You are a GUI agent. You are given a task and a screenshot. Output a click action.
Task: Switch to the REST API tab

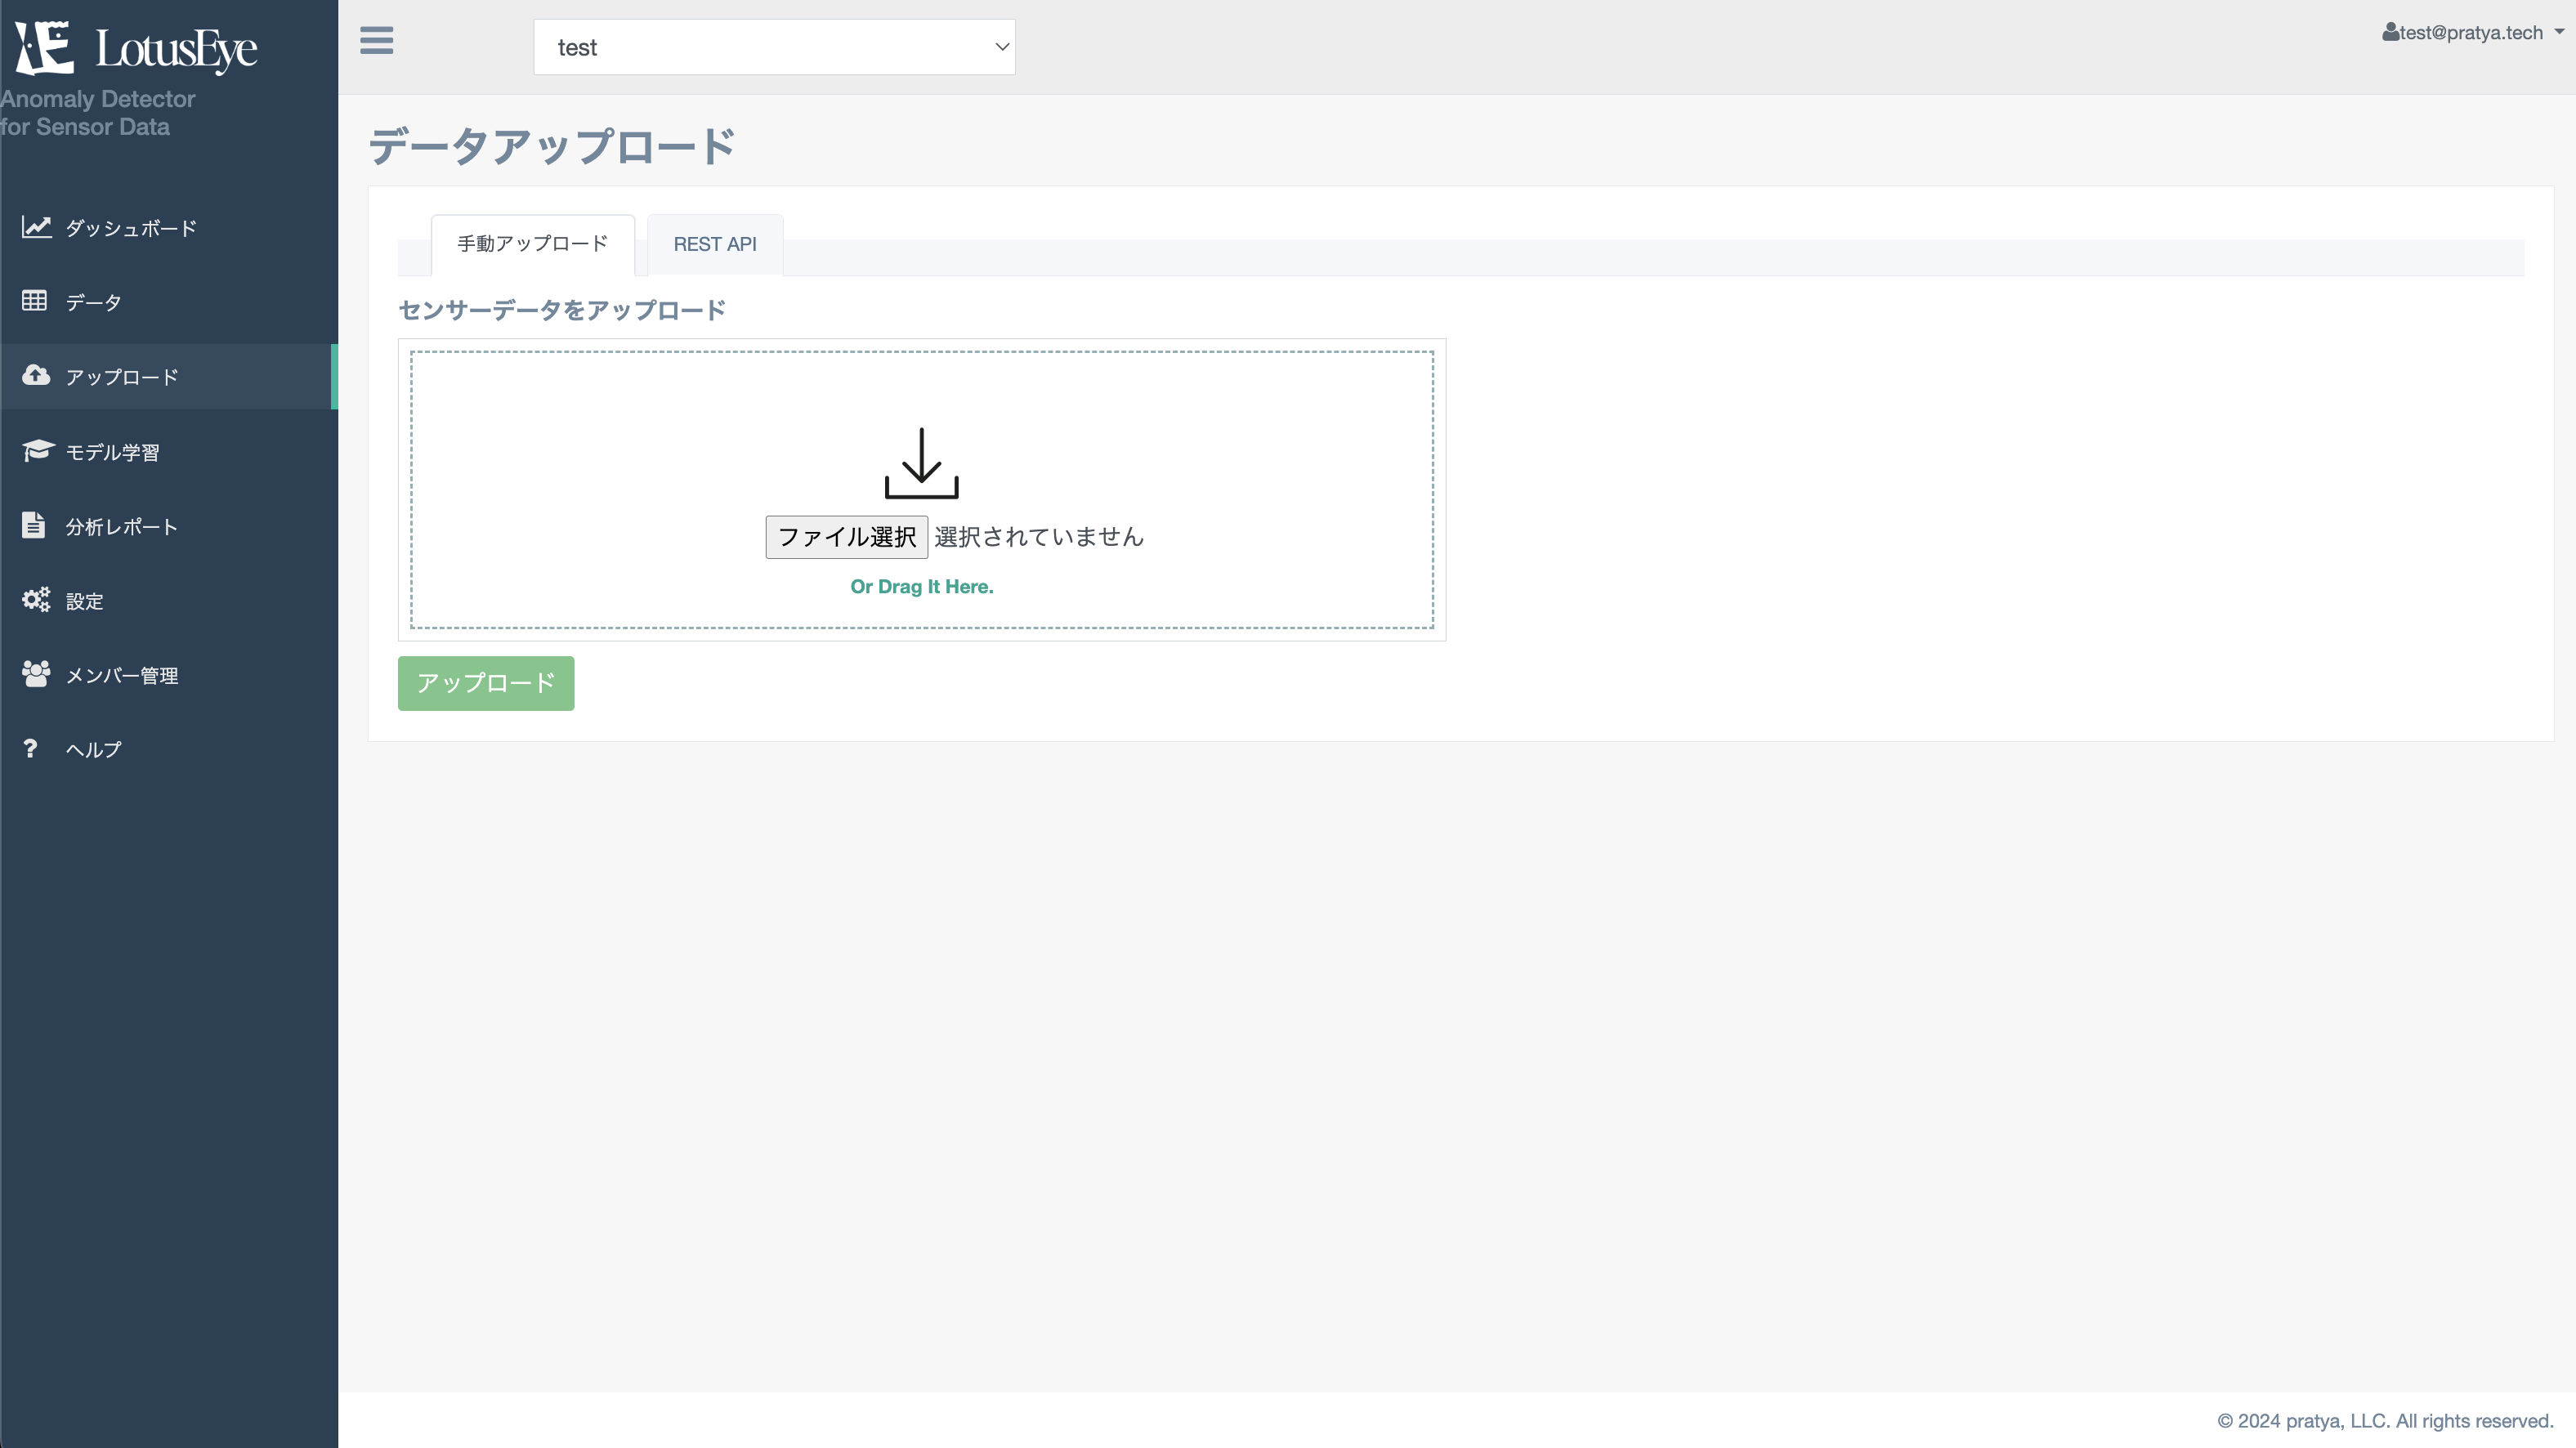point(714,244)
